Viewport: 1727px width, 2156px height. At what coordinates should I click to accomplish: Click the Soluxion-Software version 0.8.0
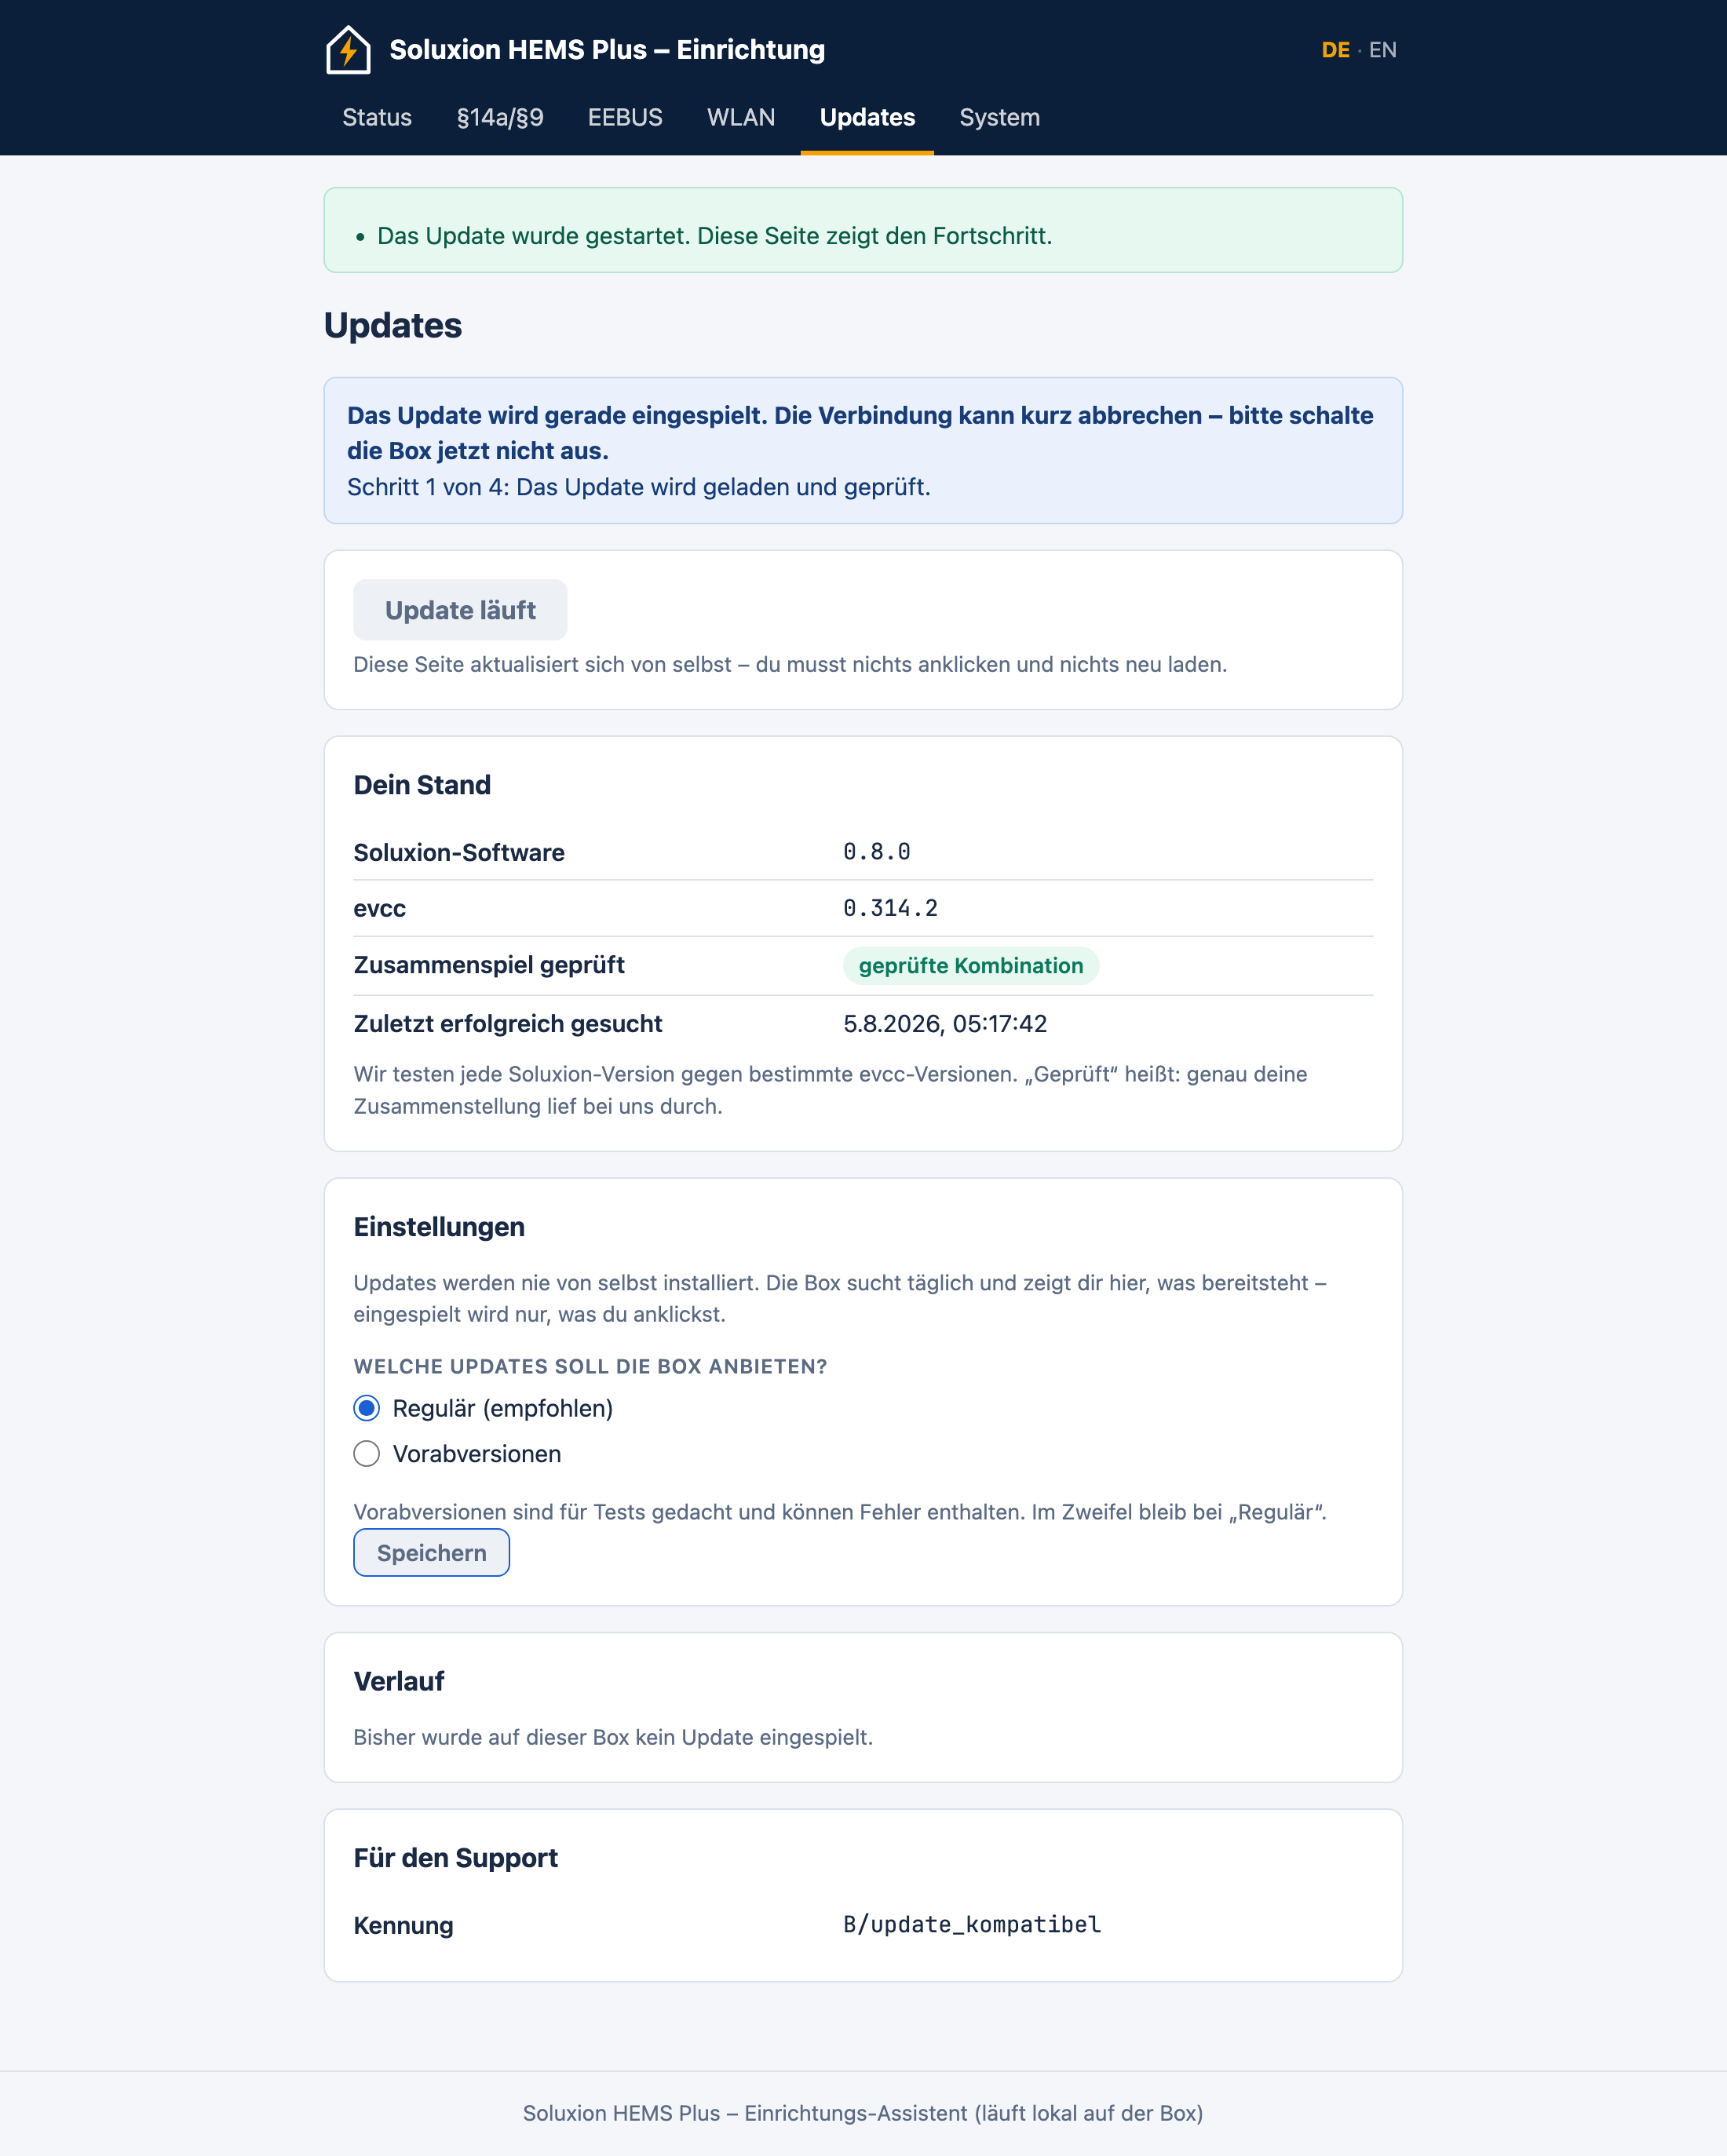pos(877,852)
